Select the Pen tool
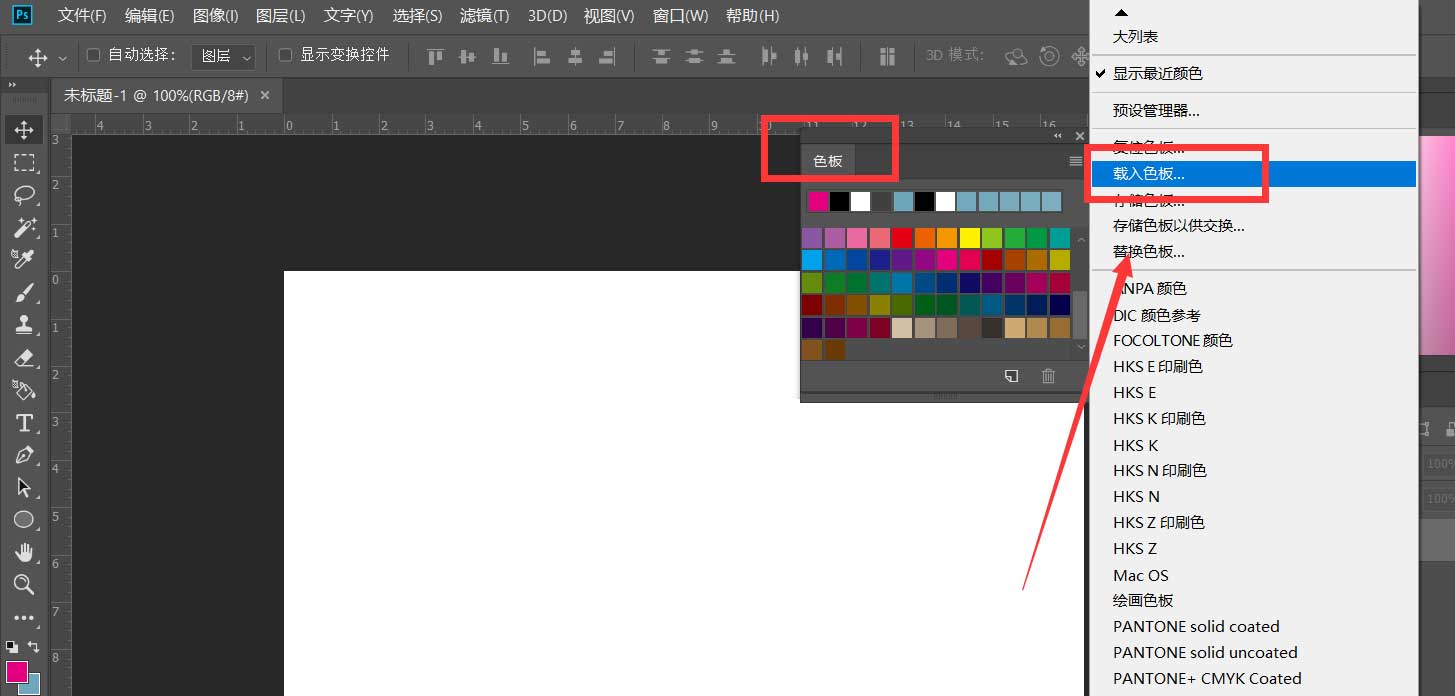The height and width of the screenshot is (696, 1455). (x=24, y=455)
